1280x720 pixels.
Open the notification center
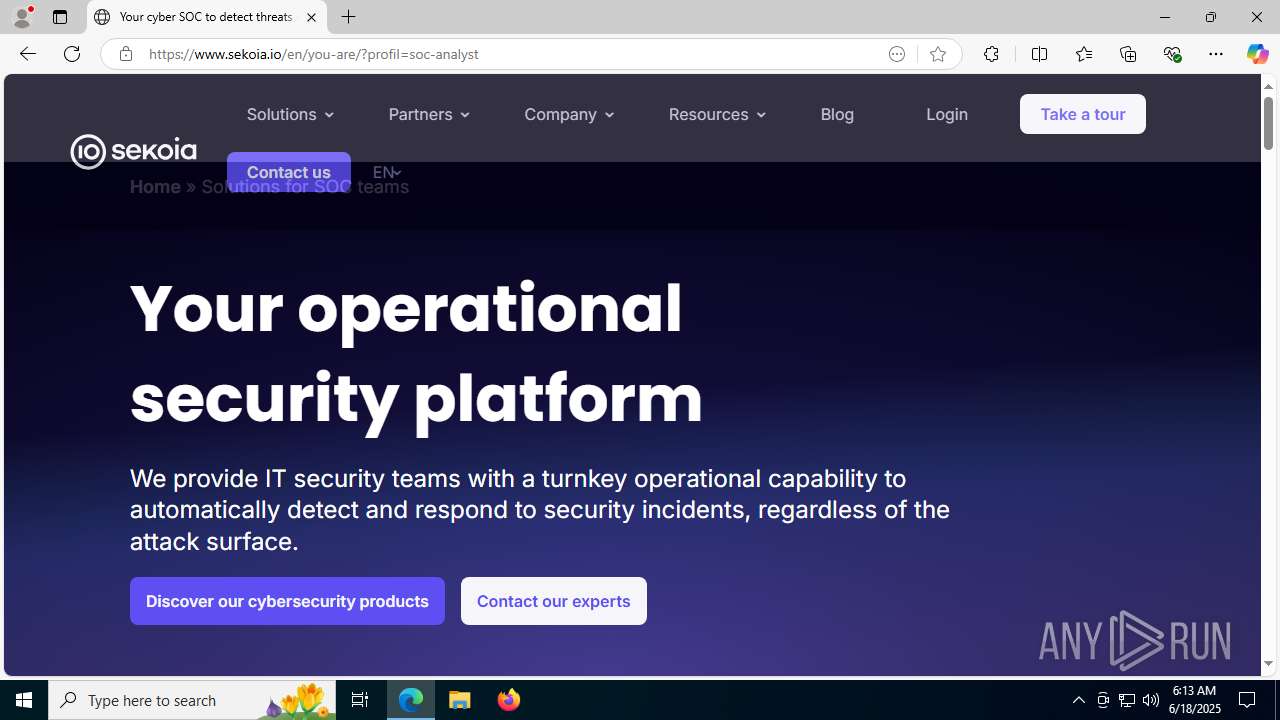1248,700
